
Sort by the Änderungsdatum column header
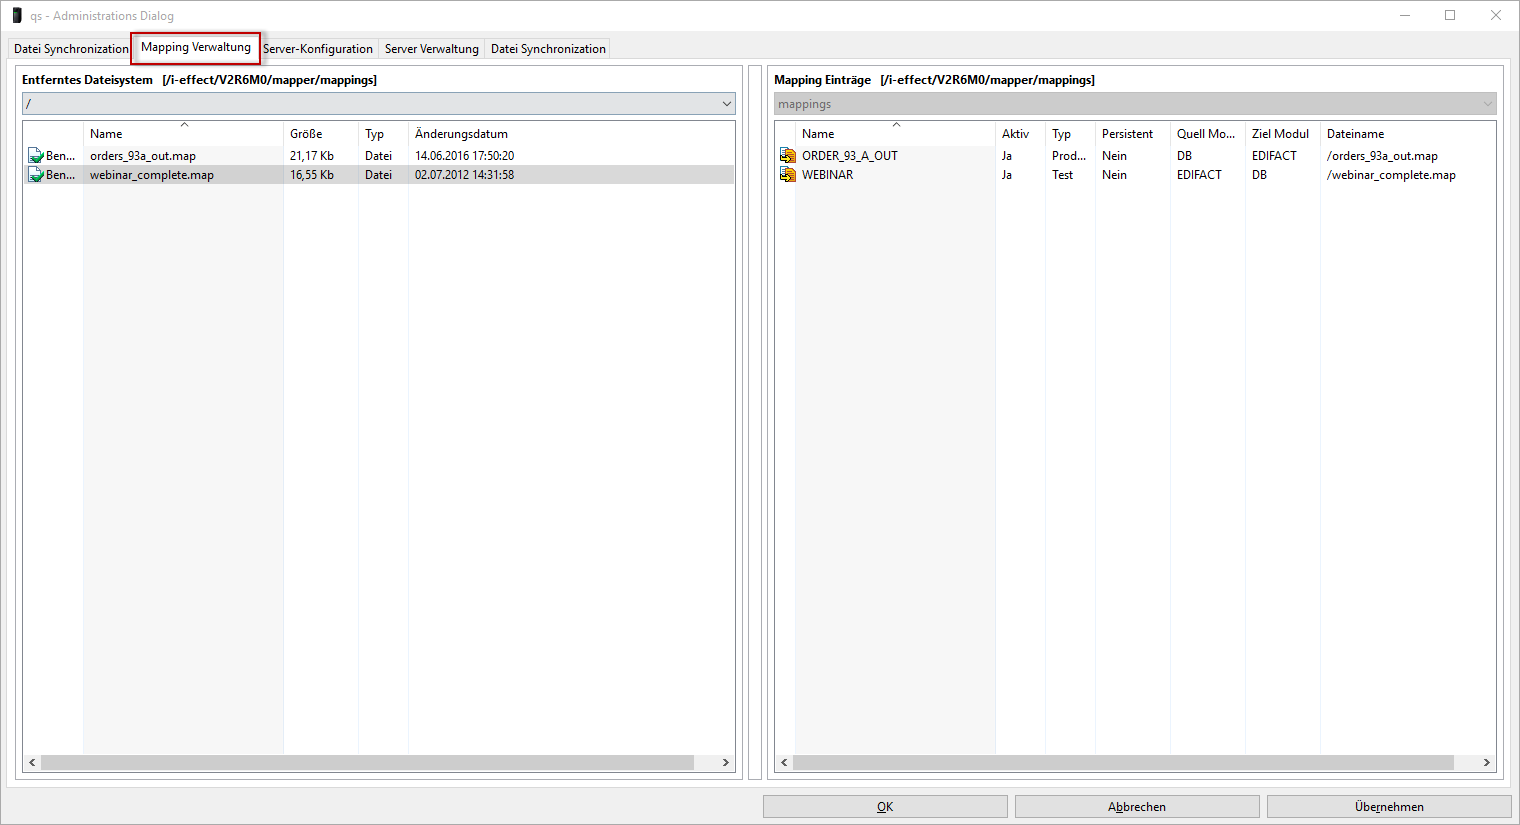pos(461,134)
